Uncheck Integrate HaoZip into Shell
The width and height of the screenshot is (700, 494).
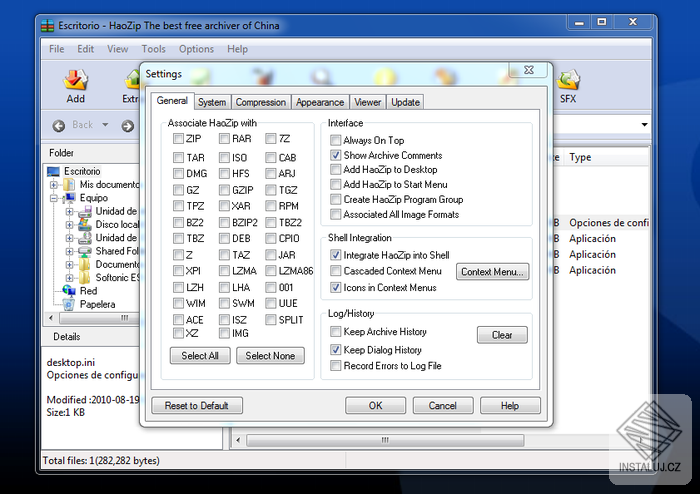pyautogui.click(x=335, y=255)
